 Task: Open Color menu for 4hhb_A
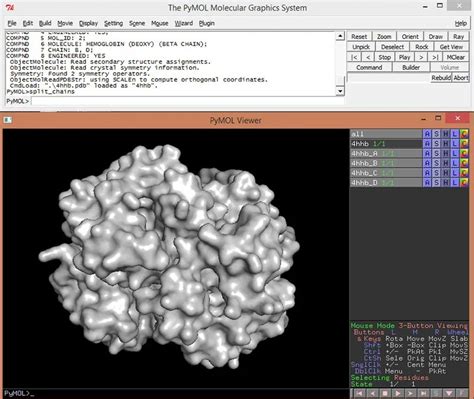pos(464,153)
